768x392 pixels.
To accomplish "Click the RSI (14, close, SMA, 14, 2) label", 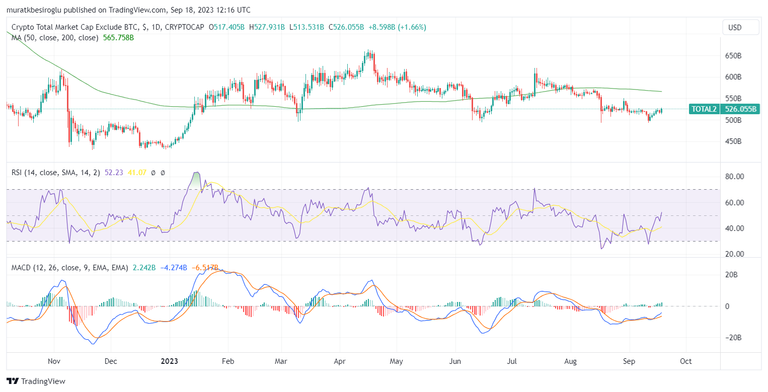I will click(x=56, y=173).
